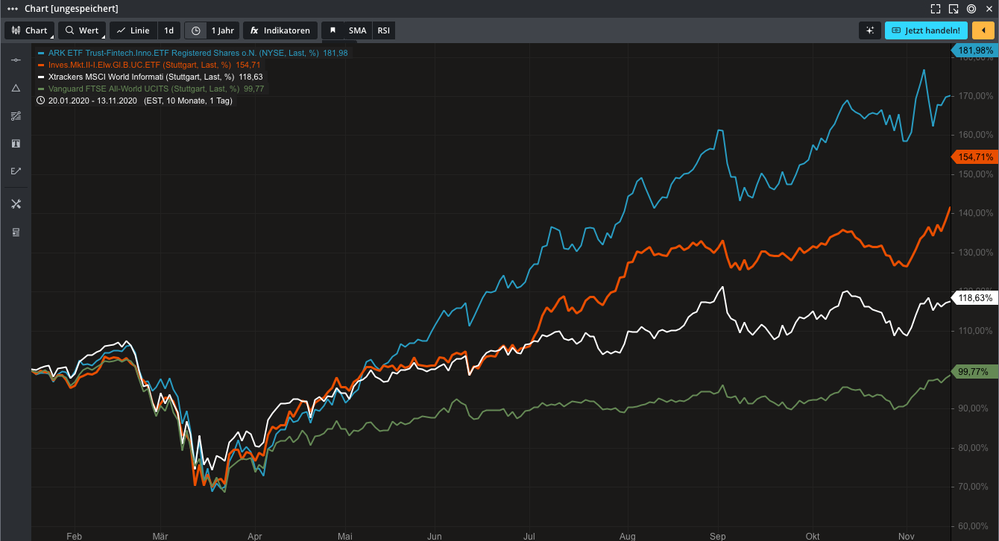Toggle the RSI indicator
The width and height of the screenshot is (999, 541).
click(x=384, y=30)
